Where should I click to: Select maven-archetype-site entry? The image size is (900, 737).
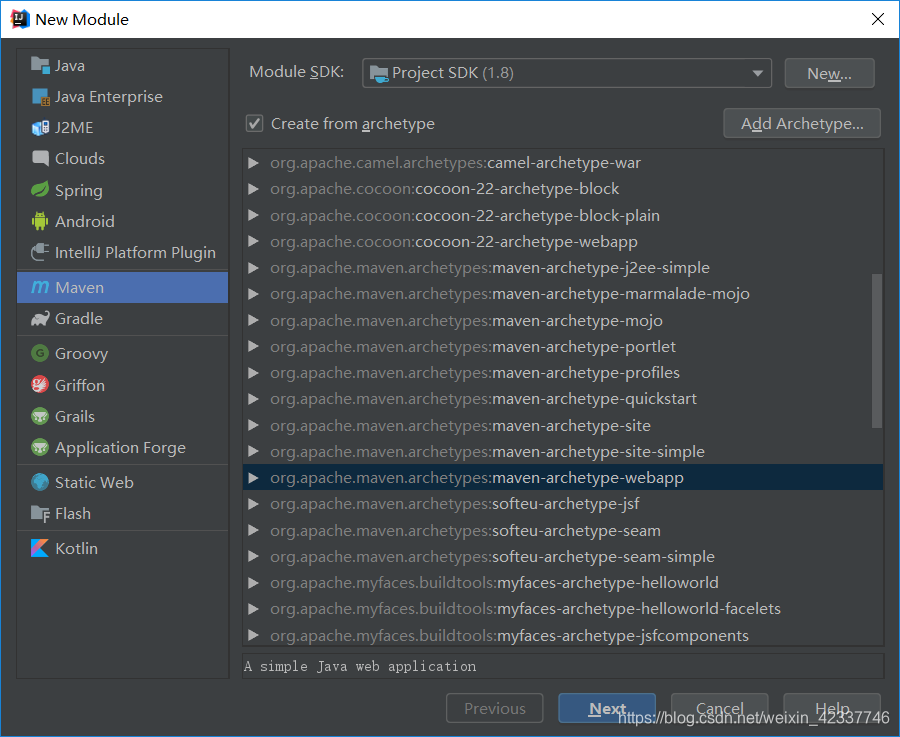562,425
